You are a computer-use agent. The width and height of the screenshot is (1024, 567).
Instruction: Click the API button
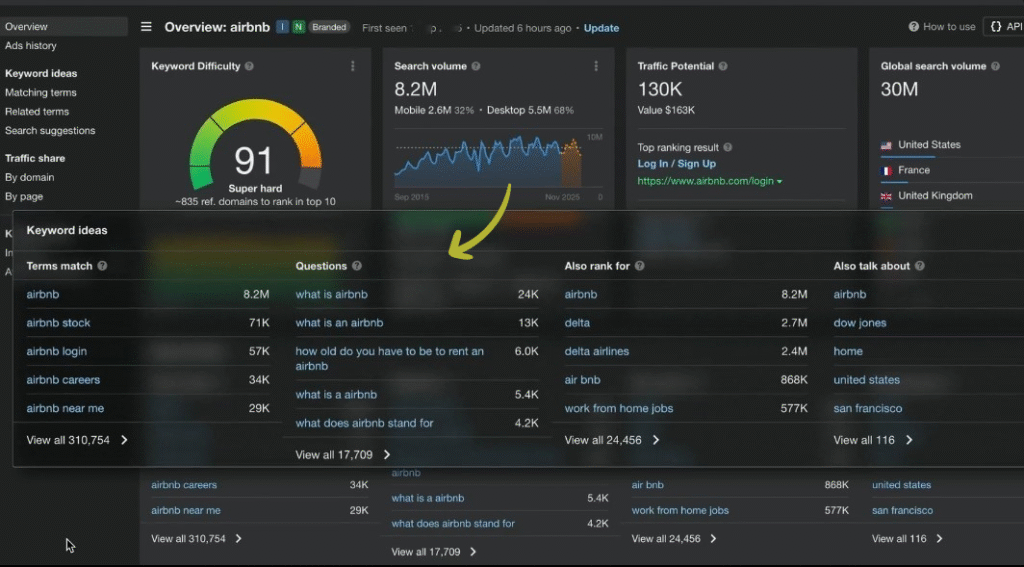point(1005,27)
